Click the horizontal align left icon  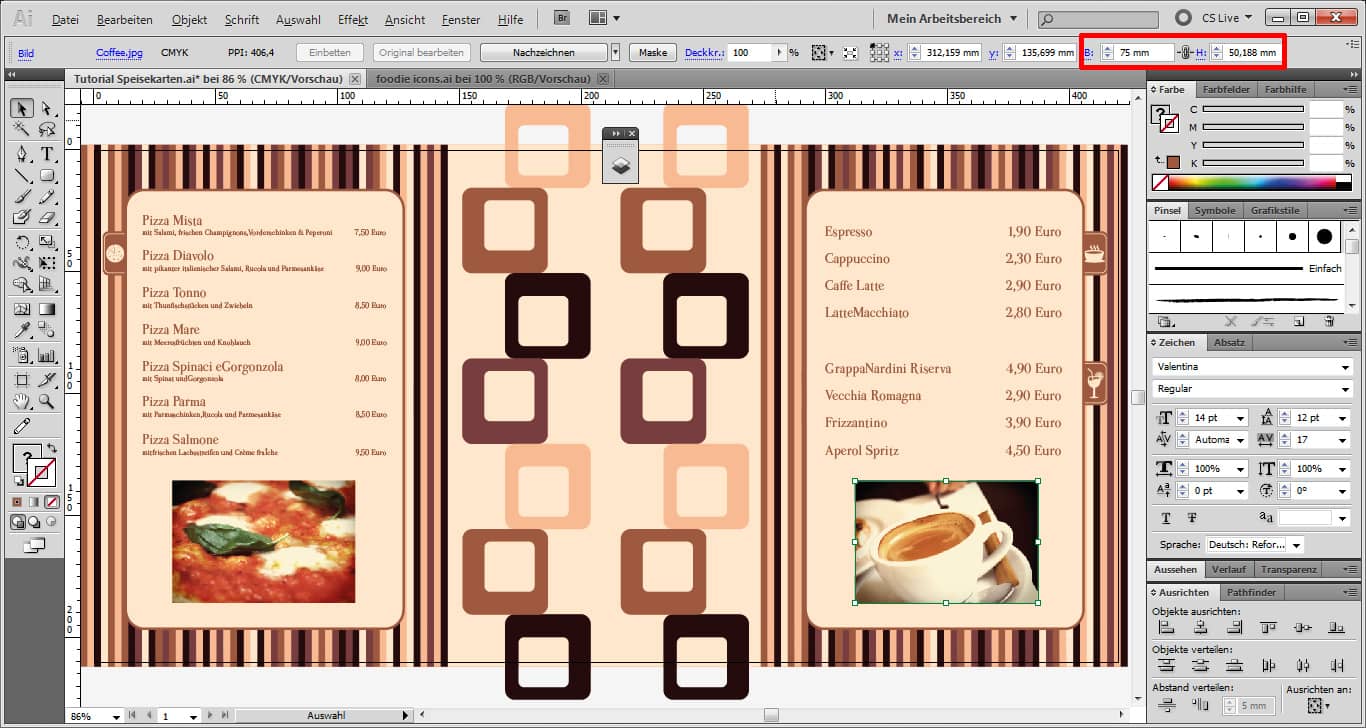[1166, 628]
